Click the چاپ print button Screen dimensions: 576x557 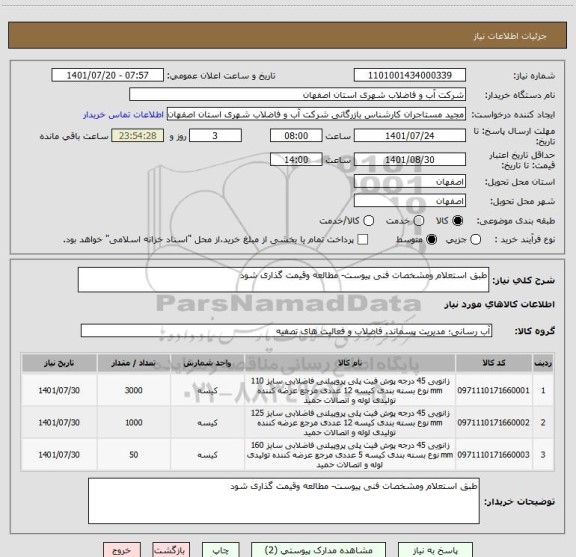[x=221, y=550]
